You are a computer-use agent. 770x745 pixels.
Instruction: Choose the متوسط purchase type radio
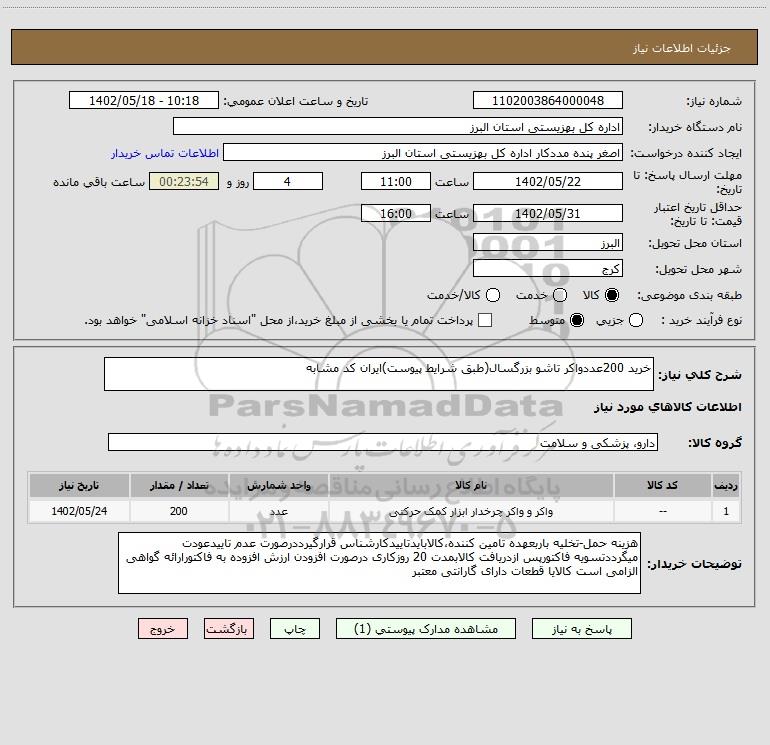tap(577, 320)
